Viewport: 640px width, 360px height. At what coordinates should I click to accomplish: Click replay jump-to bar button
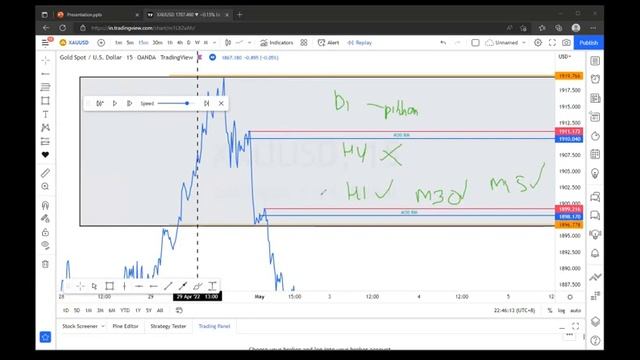(x=100, y=103)
